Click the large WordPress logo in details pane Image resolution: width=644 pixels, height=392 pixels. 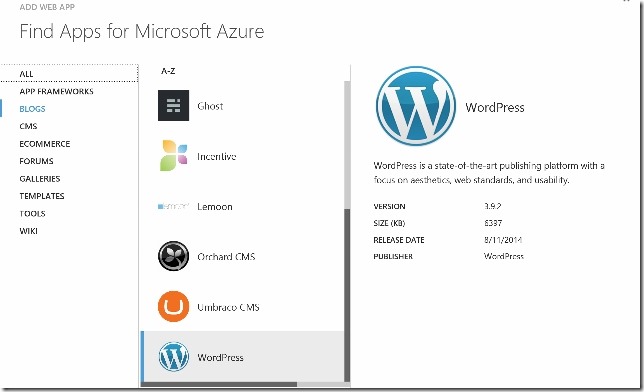[x=416, y=106]
